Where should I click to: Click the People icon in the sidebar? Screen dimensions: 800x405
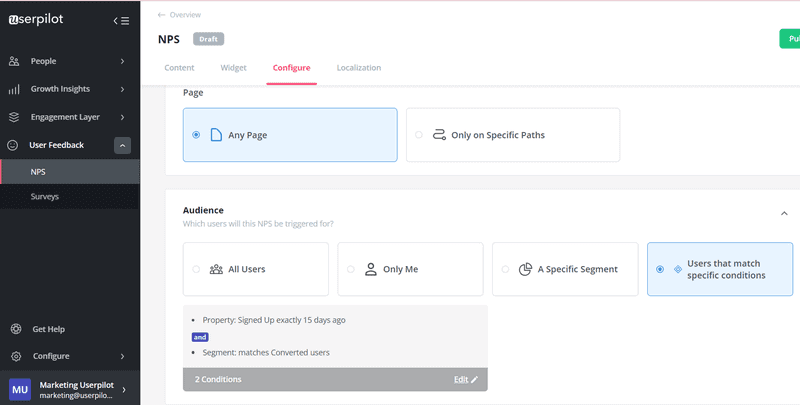coord(14,61)
